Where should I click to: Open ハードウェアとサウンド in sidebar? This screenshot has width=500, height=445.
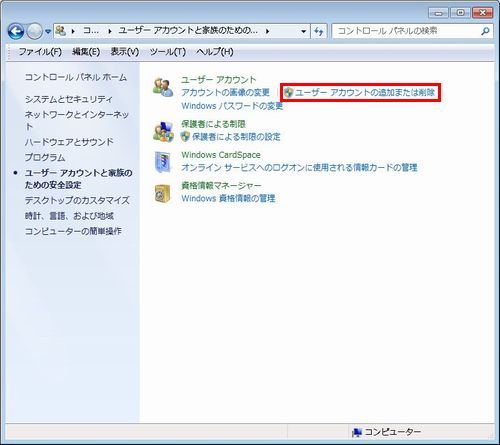69,142
